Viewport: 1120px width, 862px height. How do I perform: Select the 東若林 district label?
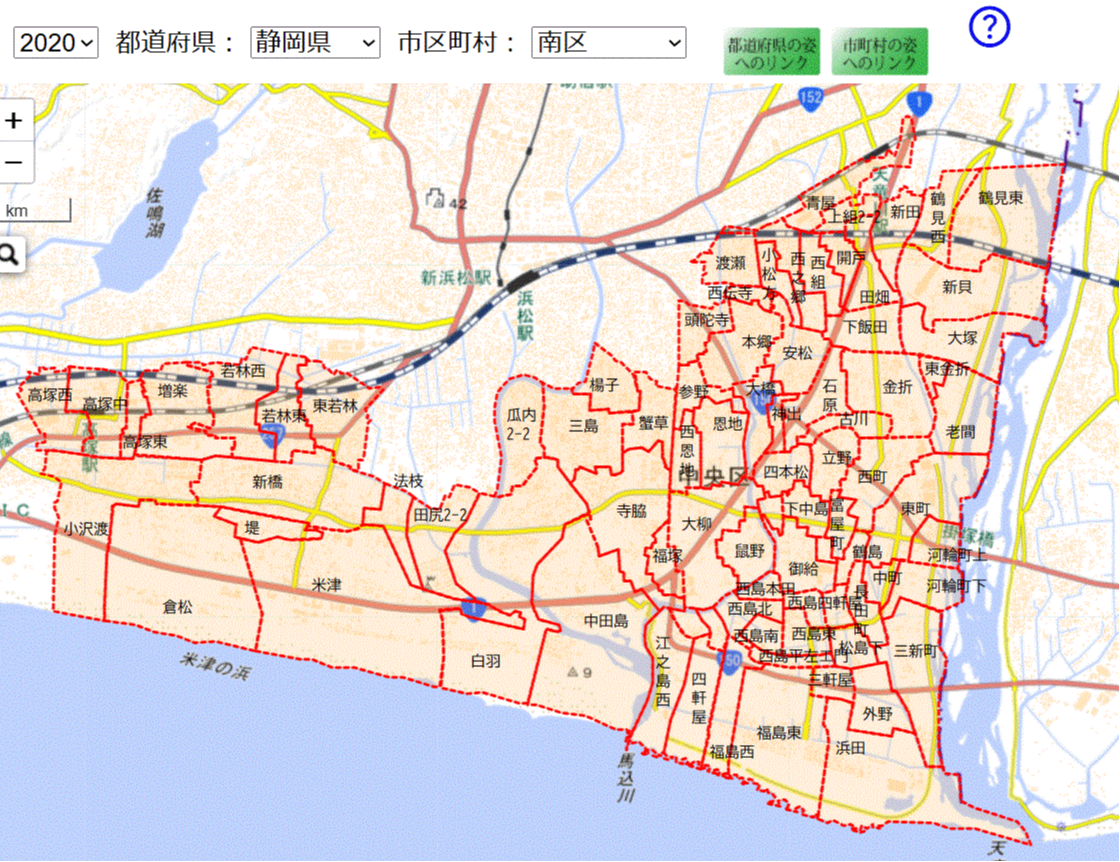point(335,406)
